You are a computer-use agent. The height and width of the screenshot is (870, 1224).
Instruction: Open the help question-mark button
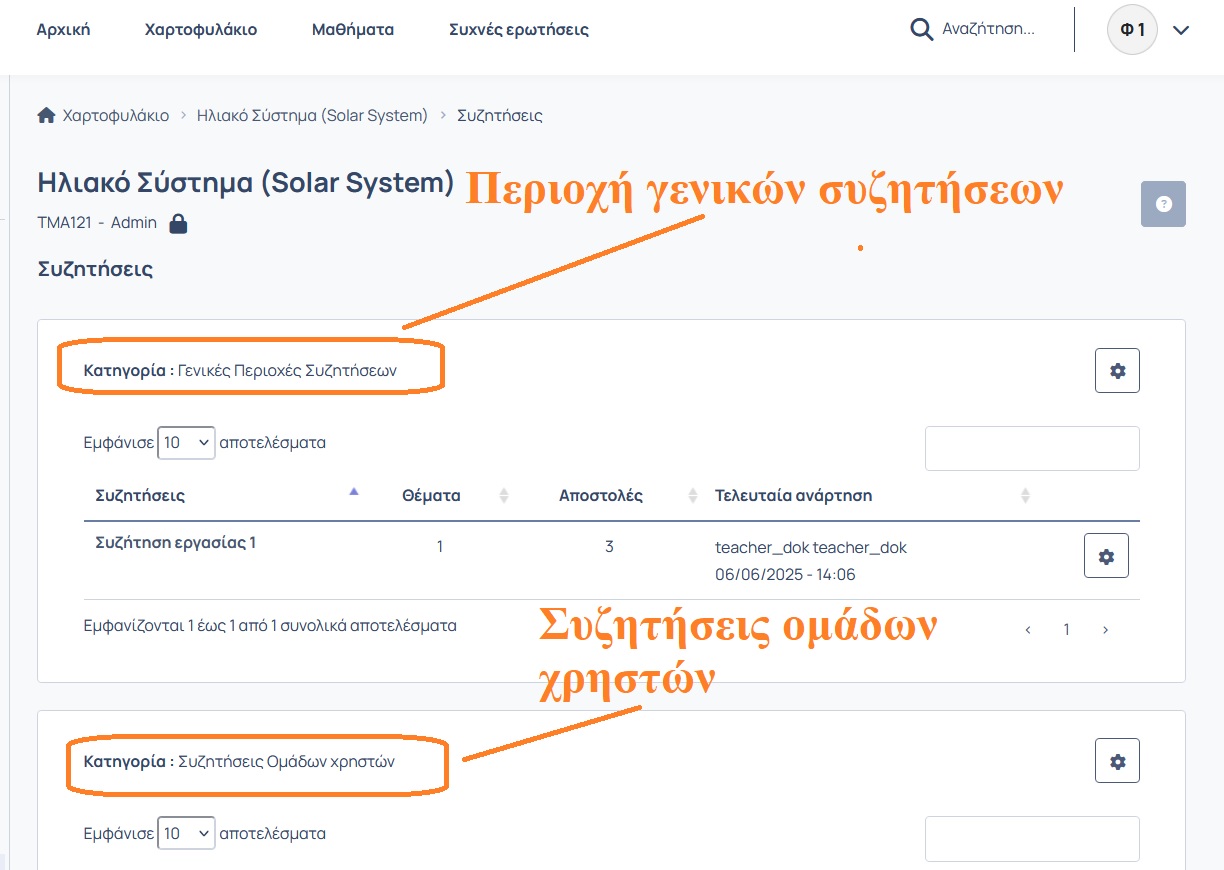(1163, 204)
